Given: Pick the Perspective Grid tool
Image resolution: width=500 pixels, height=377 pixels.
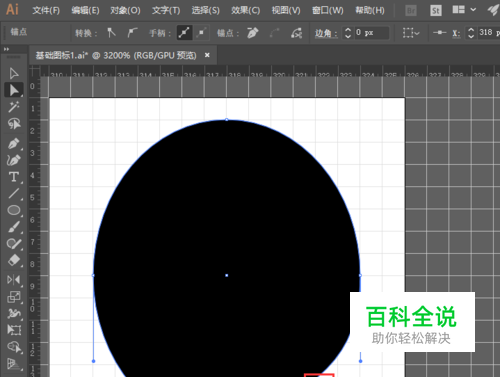Looking at the screenshot, I should [14, 364].
